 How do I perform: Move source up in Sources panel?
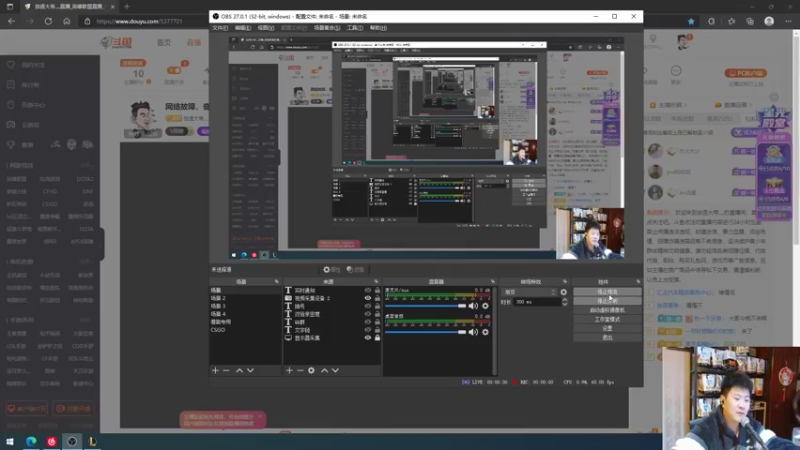click(x=324, y=370)
